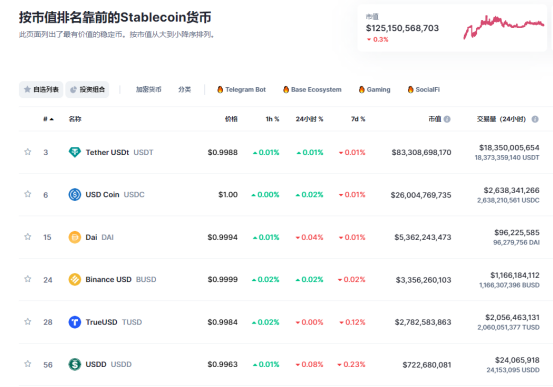Open the 投资组合 portfolio button
Viewport: 553px width, 387px height.
point(87,89)
